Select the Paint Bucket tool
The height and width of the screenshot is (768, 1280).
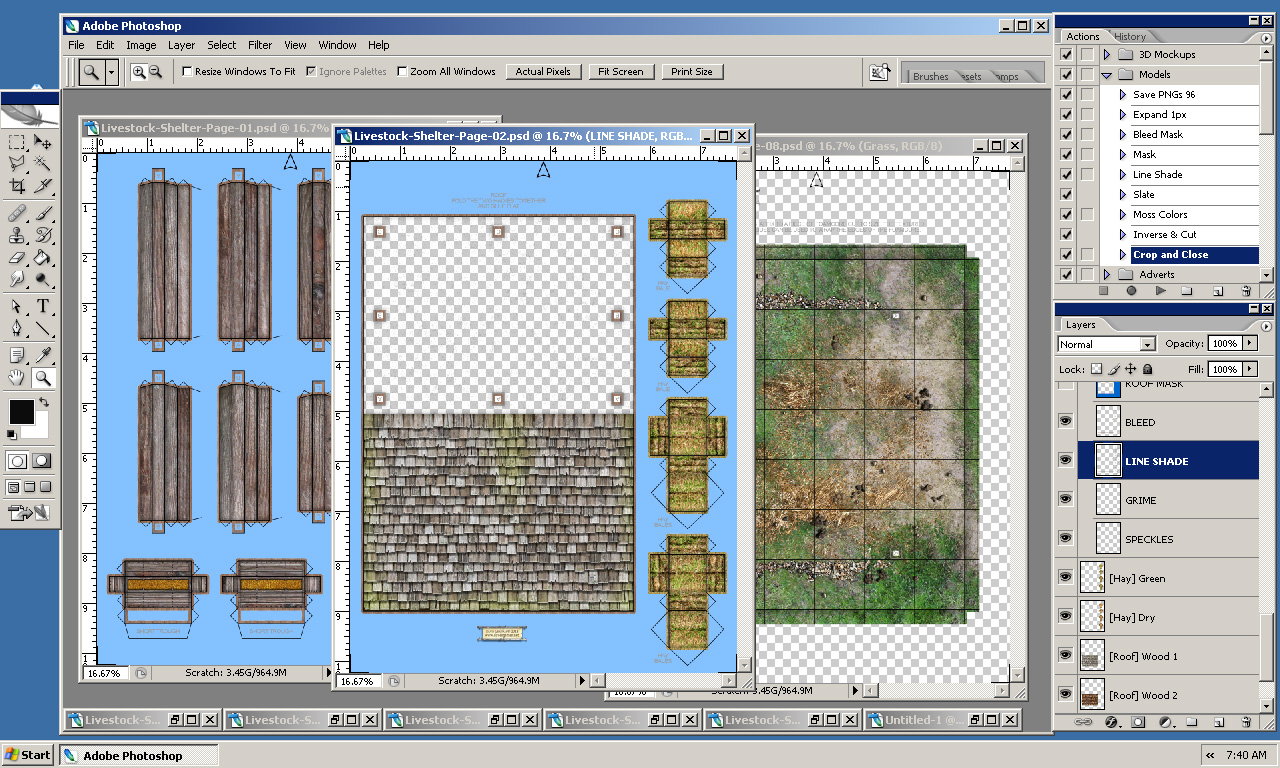43,257
